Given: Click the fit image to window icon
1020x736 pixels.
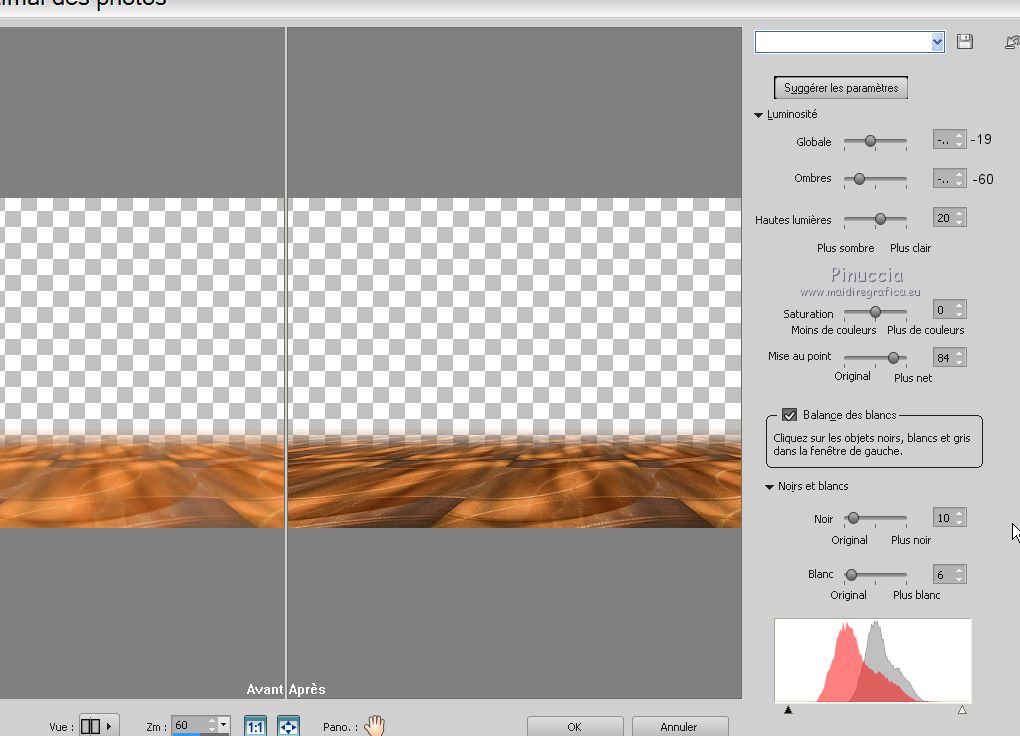Looking at the screenshot, I should tap(288, 726).
